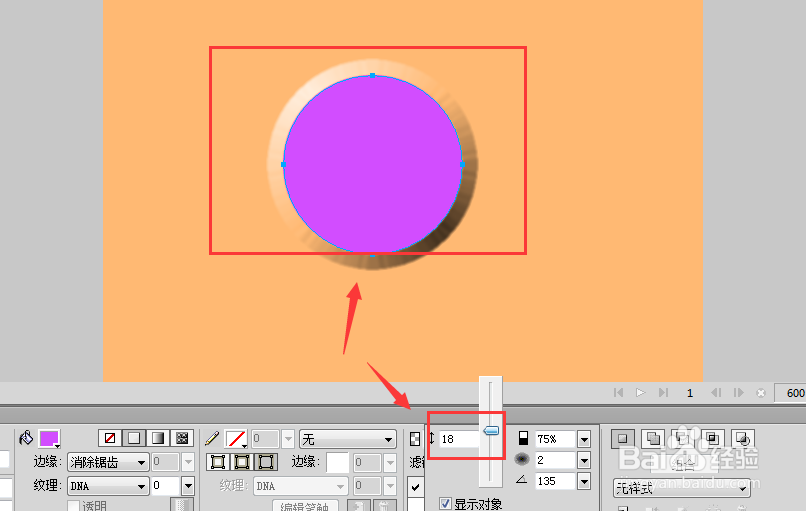Click the transparency checkerboard icon
This screenshot has height=511, width=806.
pyautogui.click(x=415, y=439)
